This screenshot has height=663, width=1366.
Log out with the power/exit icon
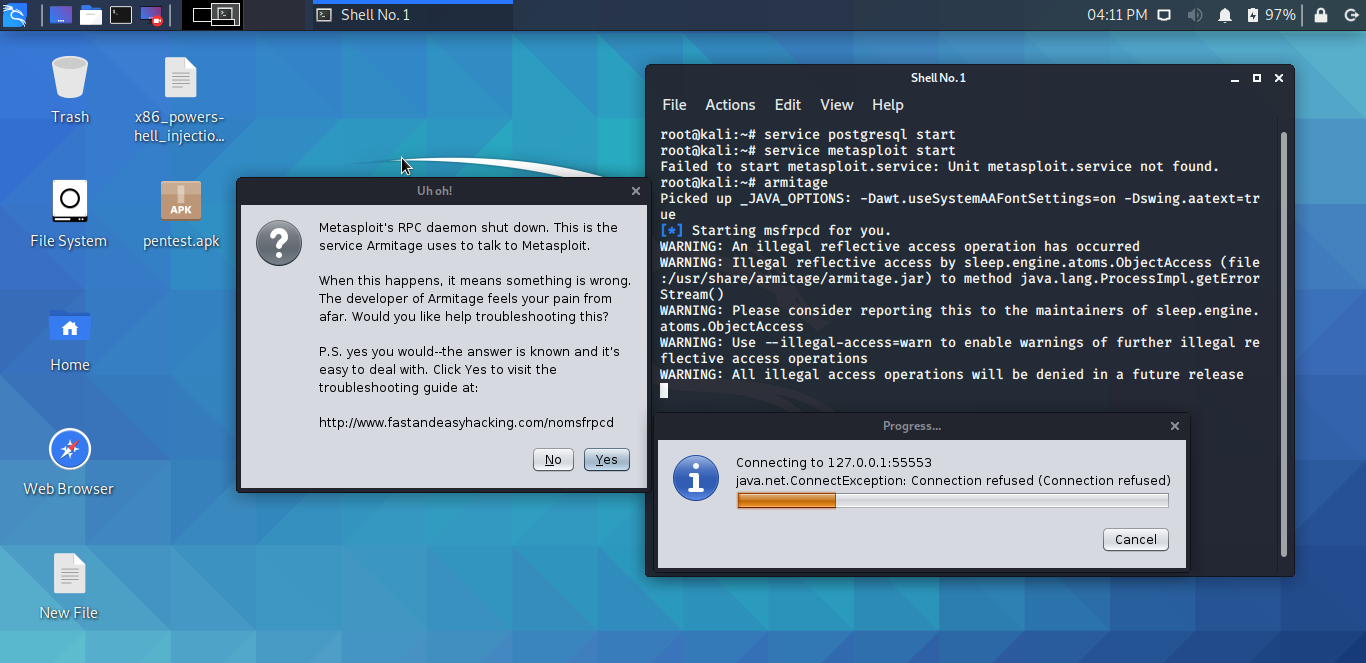pos(1354,15)
